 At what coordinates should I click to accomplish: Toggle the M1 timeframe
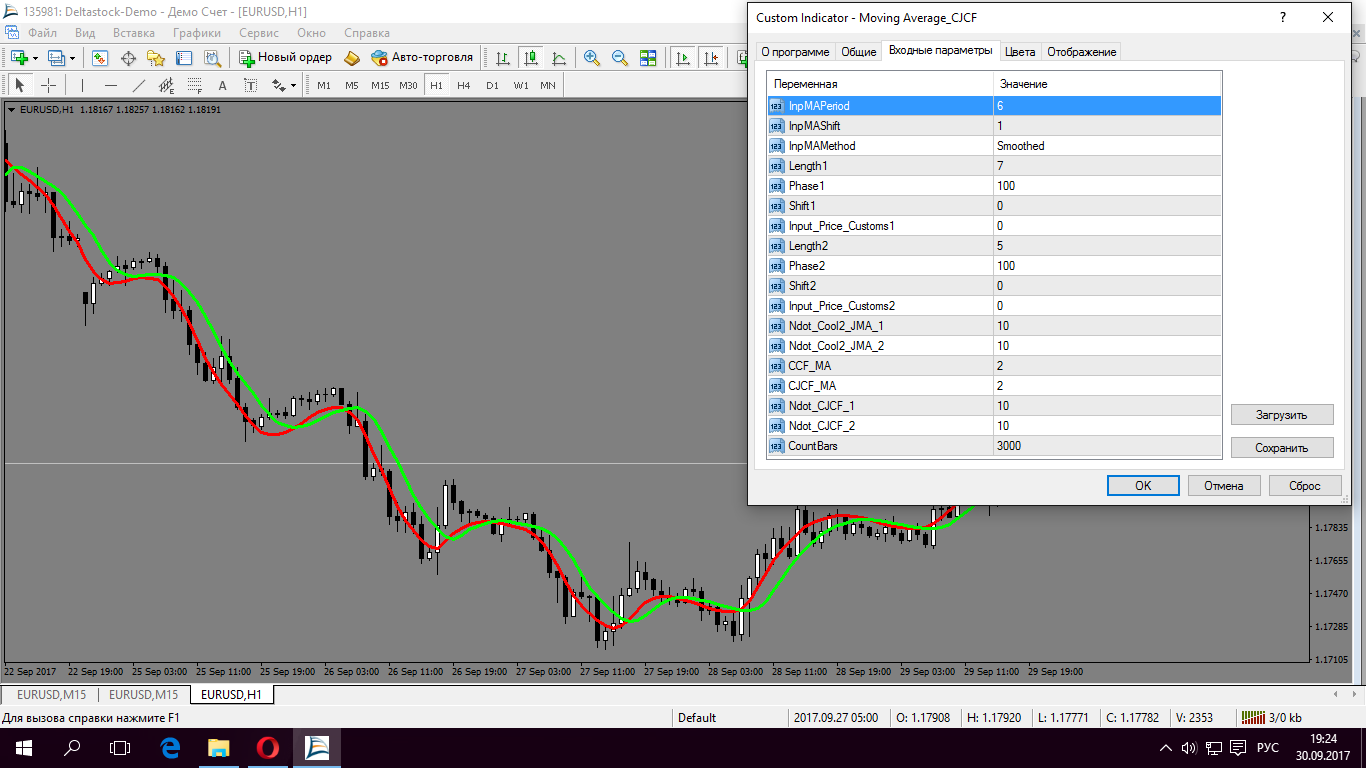[x=324, y=85]
